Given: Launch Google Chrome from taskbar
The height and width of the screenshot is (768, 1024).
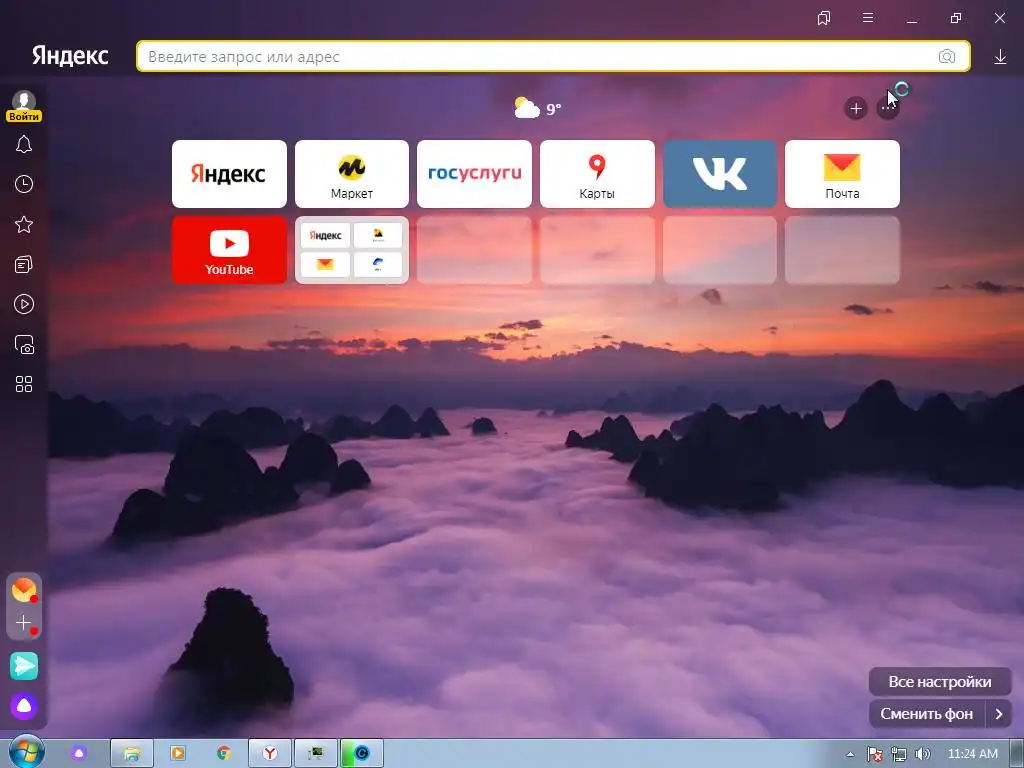Looking at the screenshot, I should click(224, 754).
